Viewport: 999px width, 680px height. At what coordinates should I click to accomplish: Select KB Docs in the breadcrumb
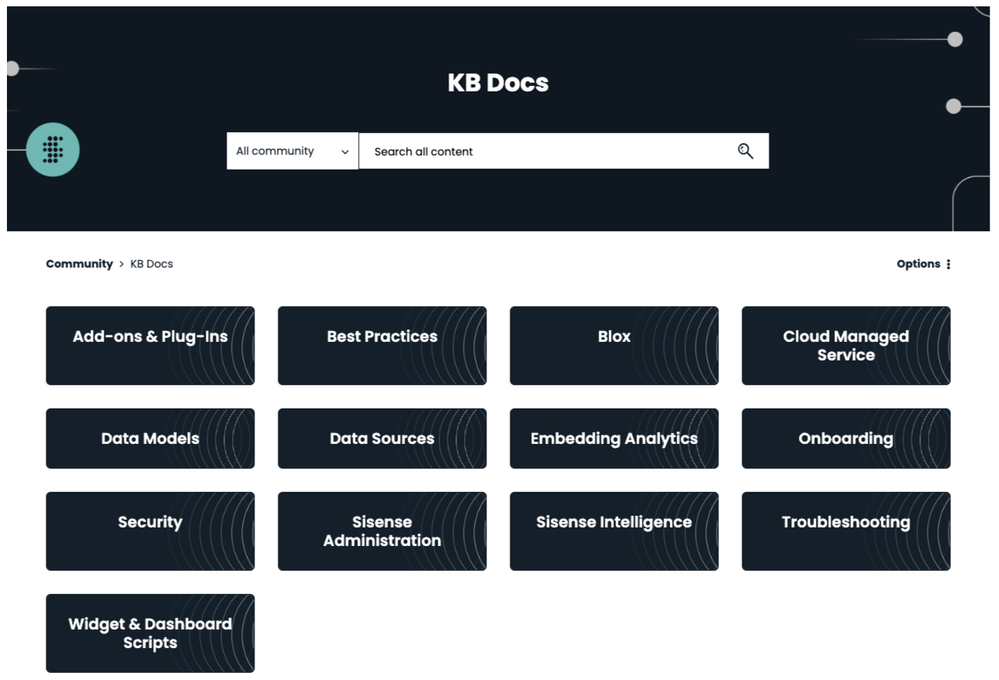(152, 264)
